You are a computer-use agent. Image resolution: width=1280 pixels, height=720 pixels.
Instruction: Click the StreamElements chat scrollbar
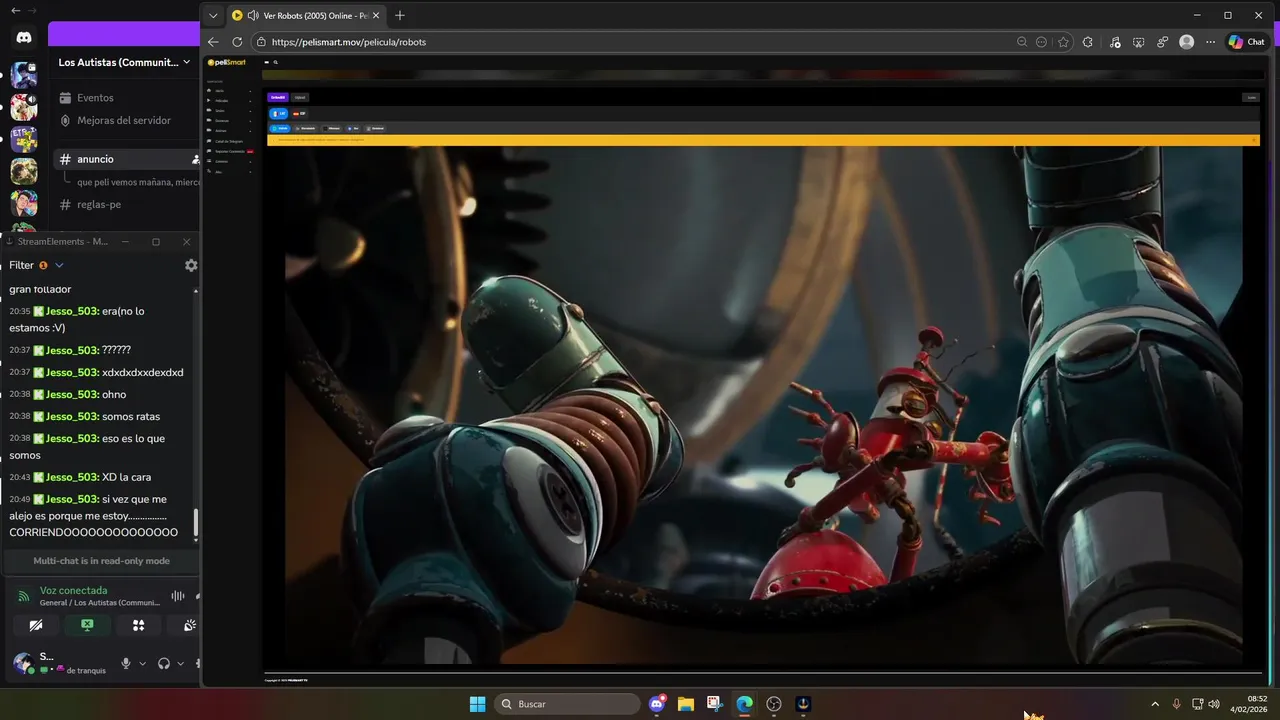196,522
